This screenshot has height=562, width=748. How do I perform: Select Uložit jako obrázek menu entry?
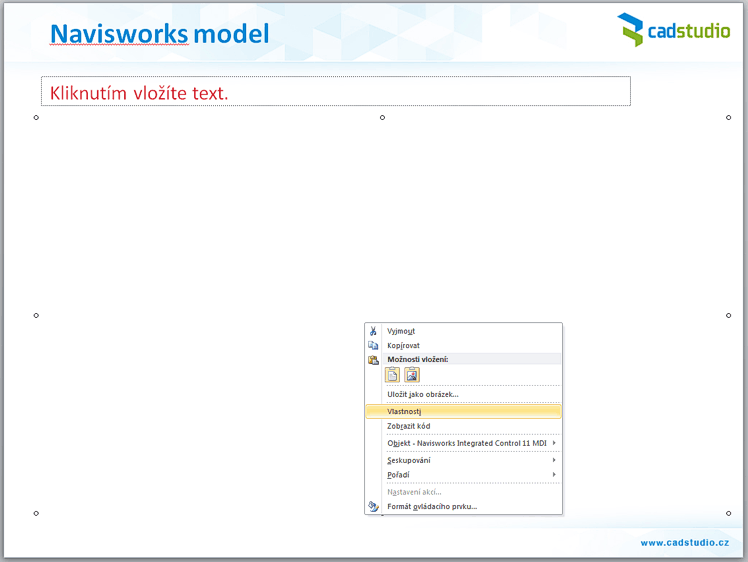click(x=422, y=394)
